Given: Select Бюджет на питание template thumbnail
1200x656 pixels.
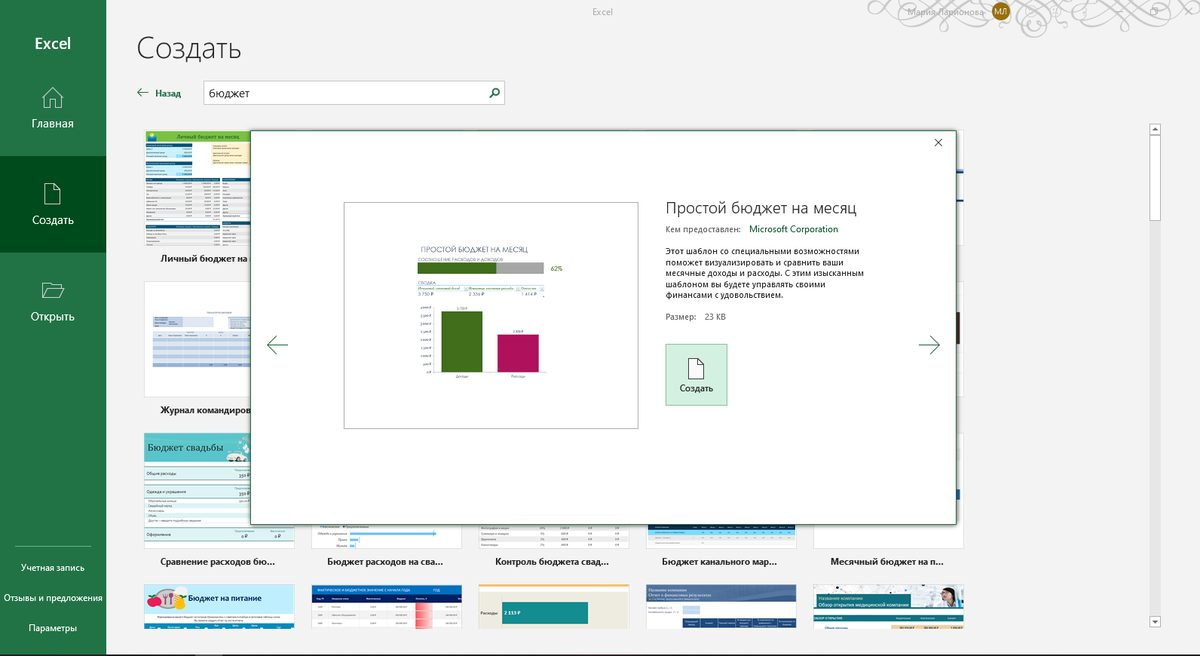Looking at the screenshot, I should point(219,606).
